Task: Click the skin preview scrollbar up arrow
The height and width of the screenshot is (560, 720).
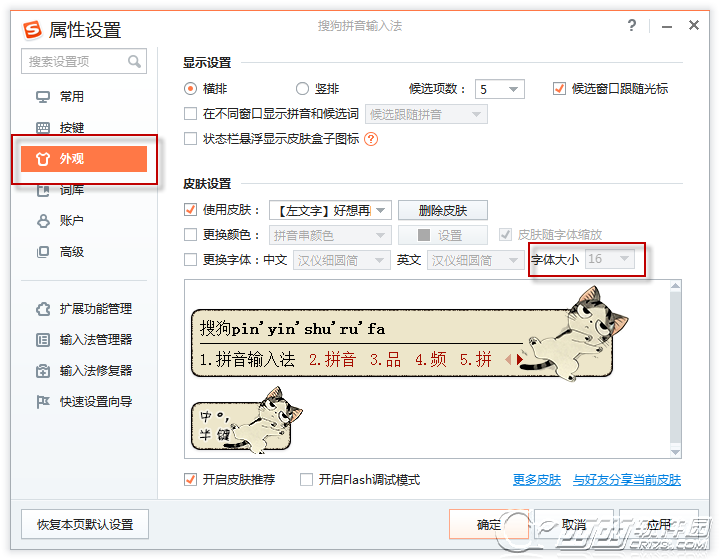Action: pos(675,286)
